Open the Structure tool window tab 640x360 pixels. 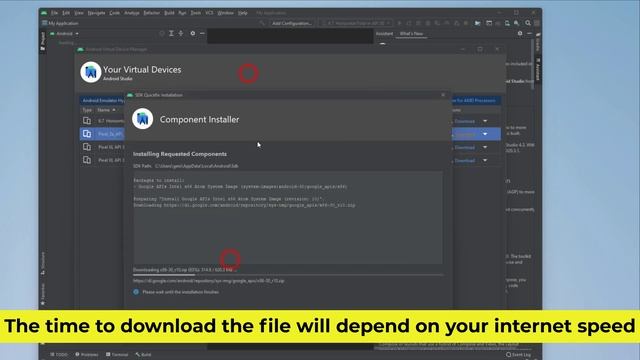pyautogui.click(x=43, y=263)
